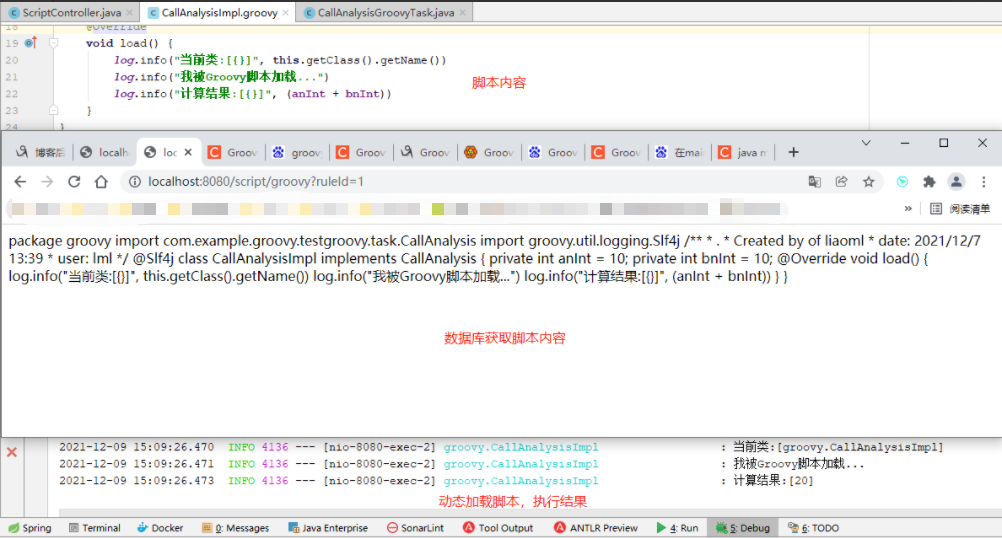Open a new browser tab with plus button

793,152
